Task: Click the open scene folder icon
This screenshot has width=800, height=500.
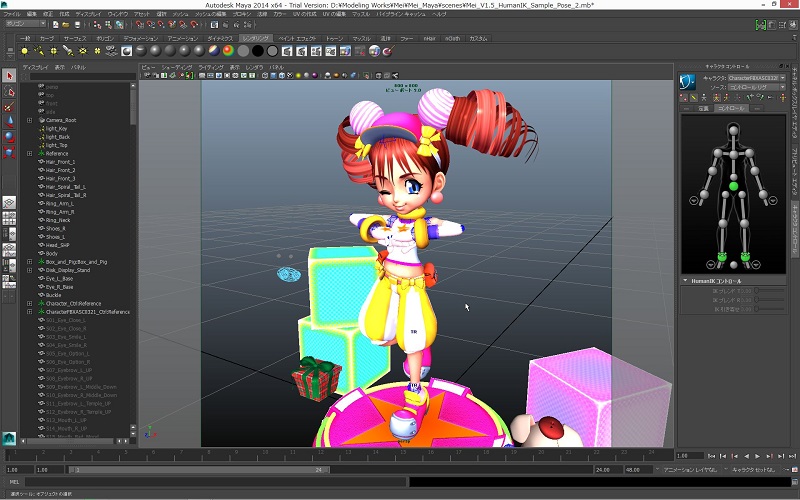Action: pyautogui.click(x=66, y=24)
